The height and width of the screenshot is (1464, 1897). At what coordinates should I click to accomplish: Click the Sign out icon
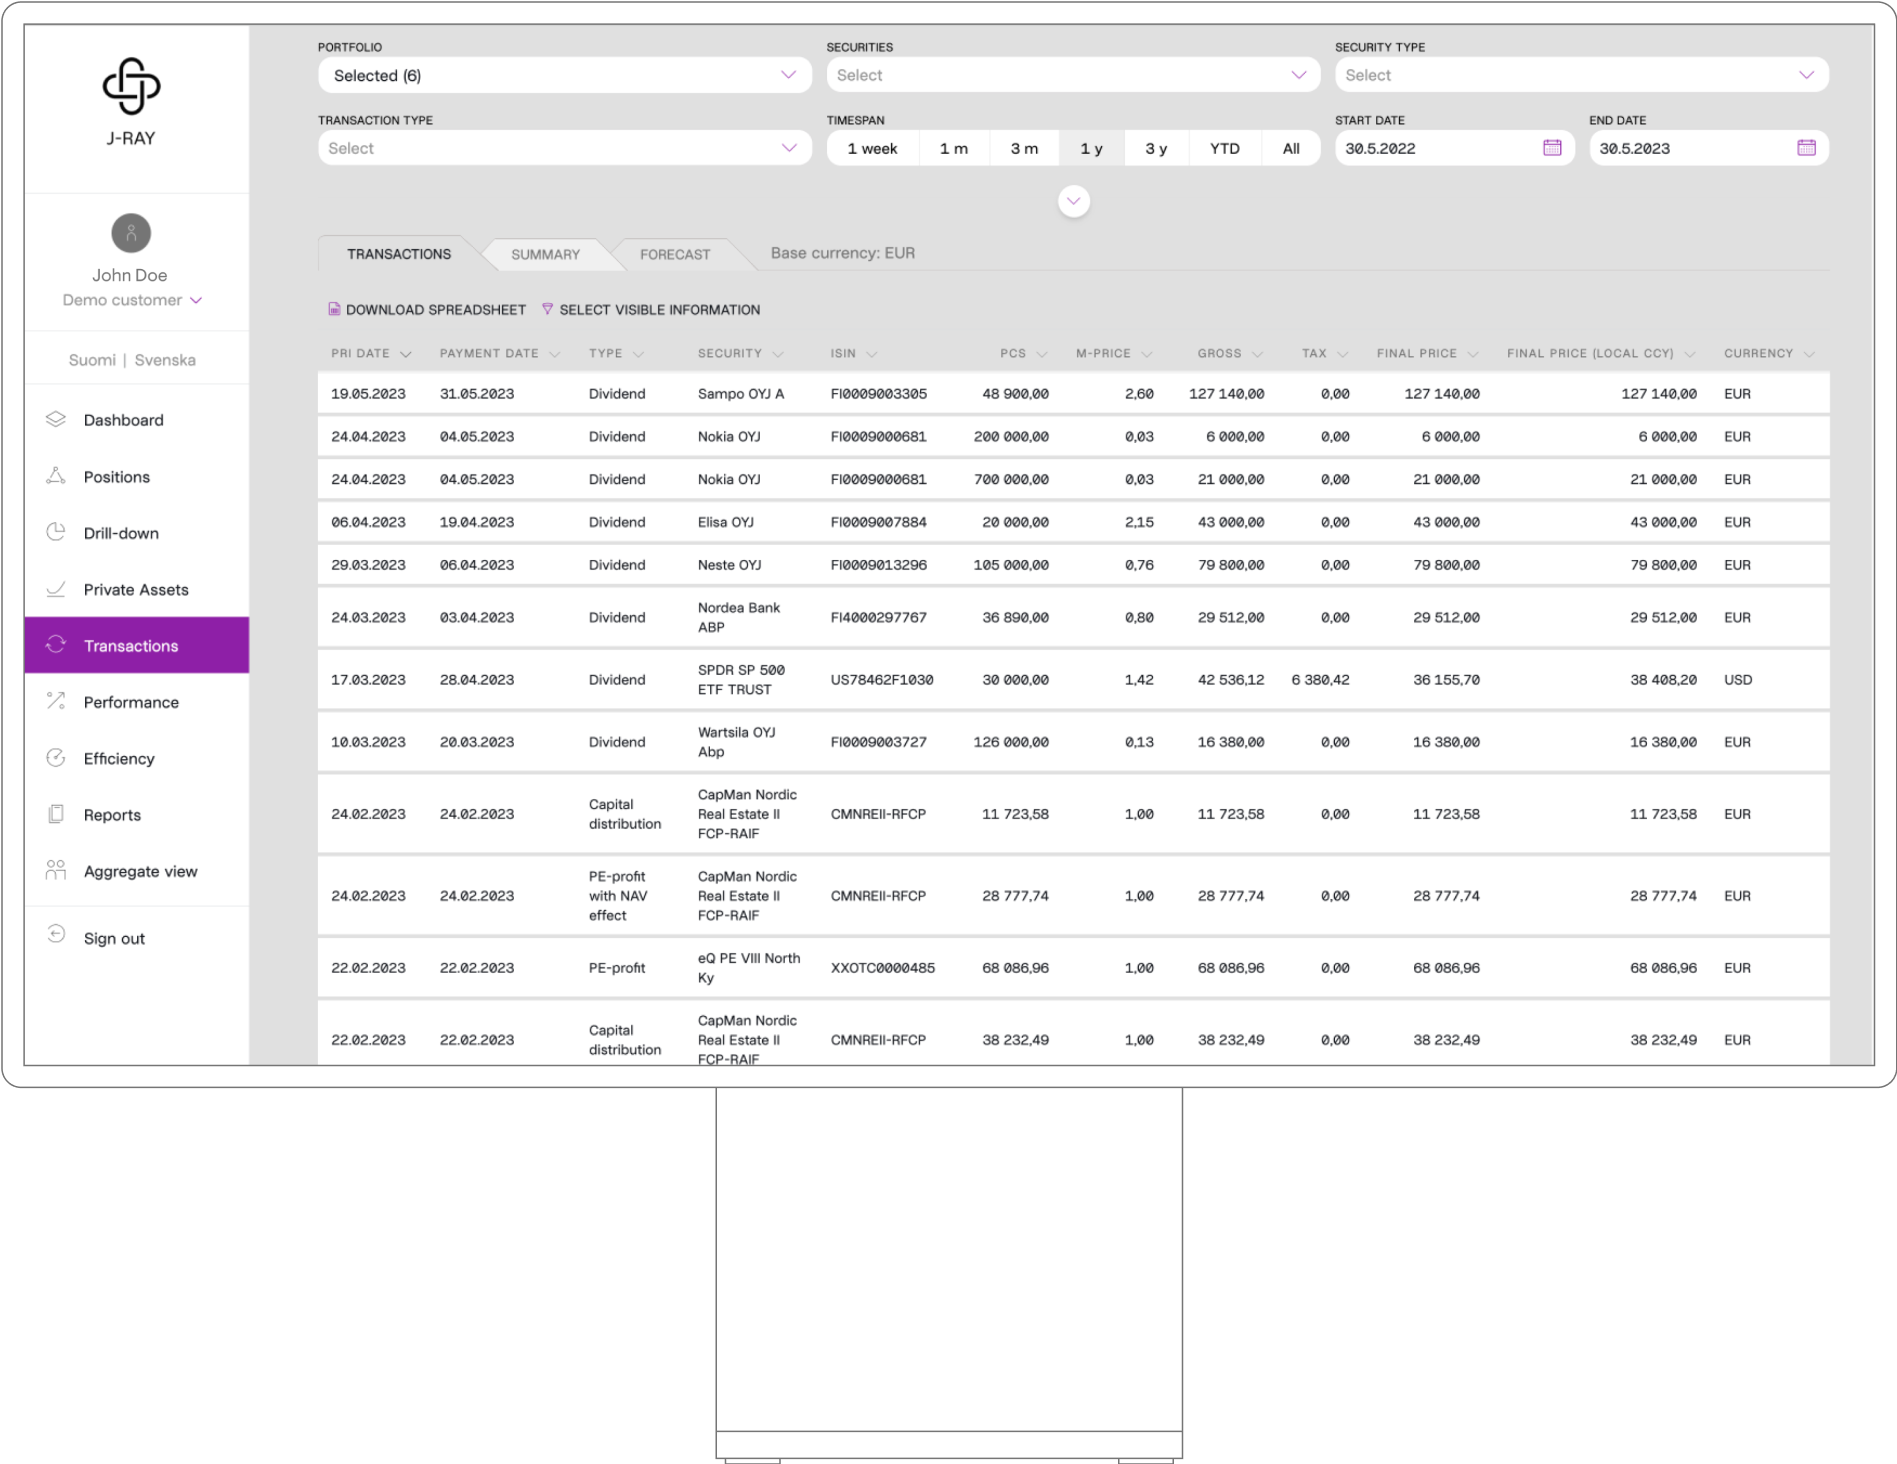[x=56, y=937]
